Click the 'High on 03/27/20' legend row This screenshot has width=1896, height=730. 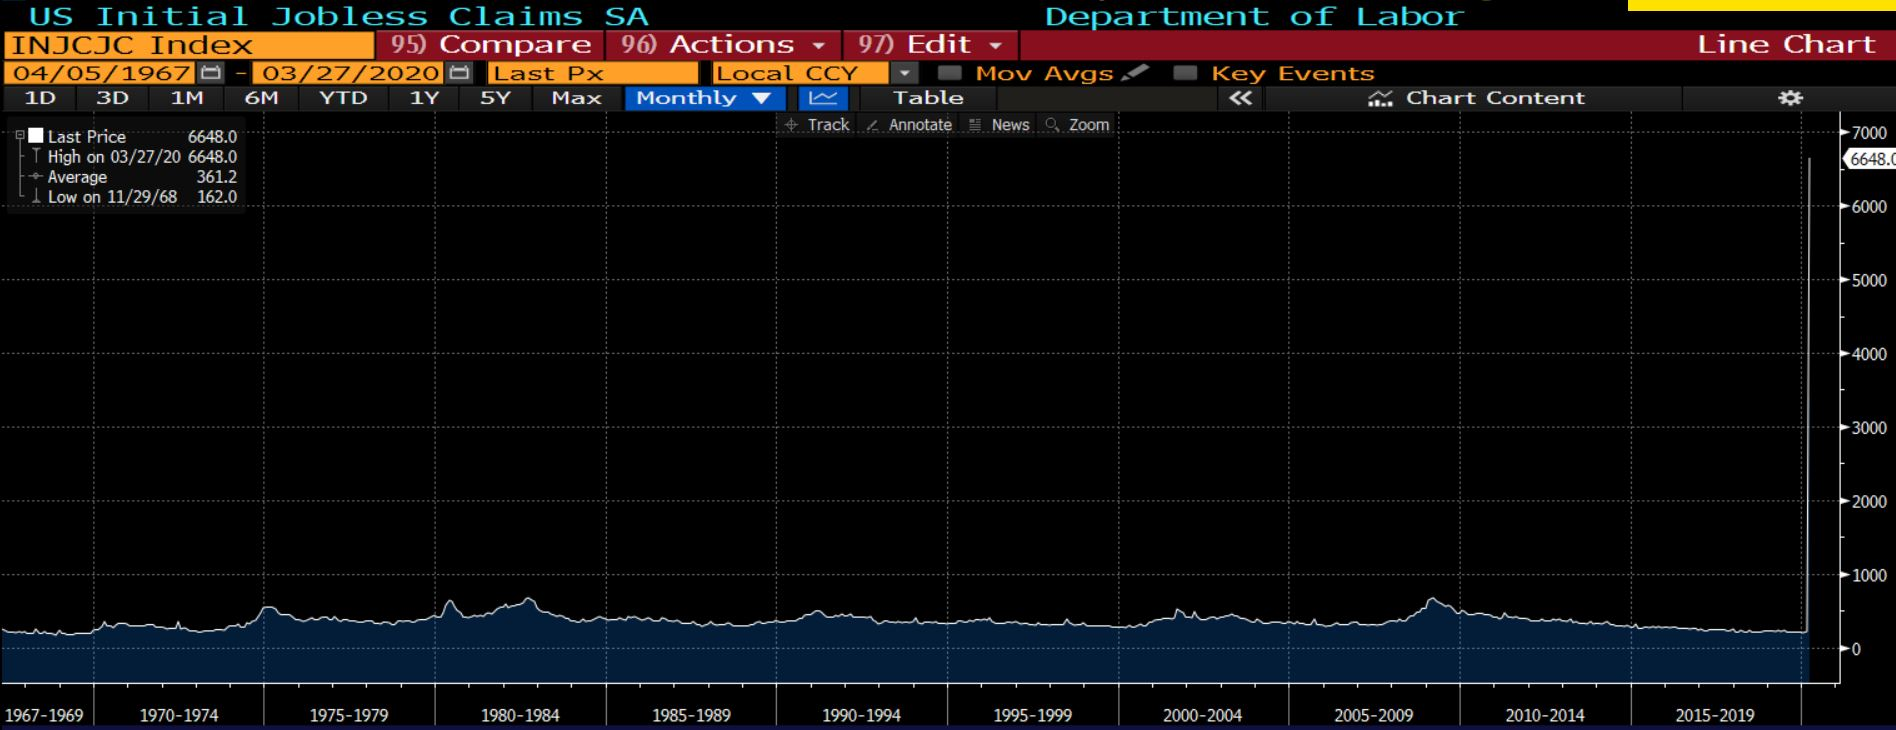(x=142, y=157)
